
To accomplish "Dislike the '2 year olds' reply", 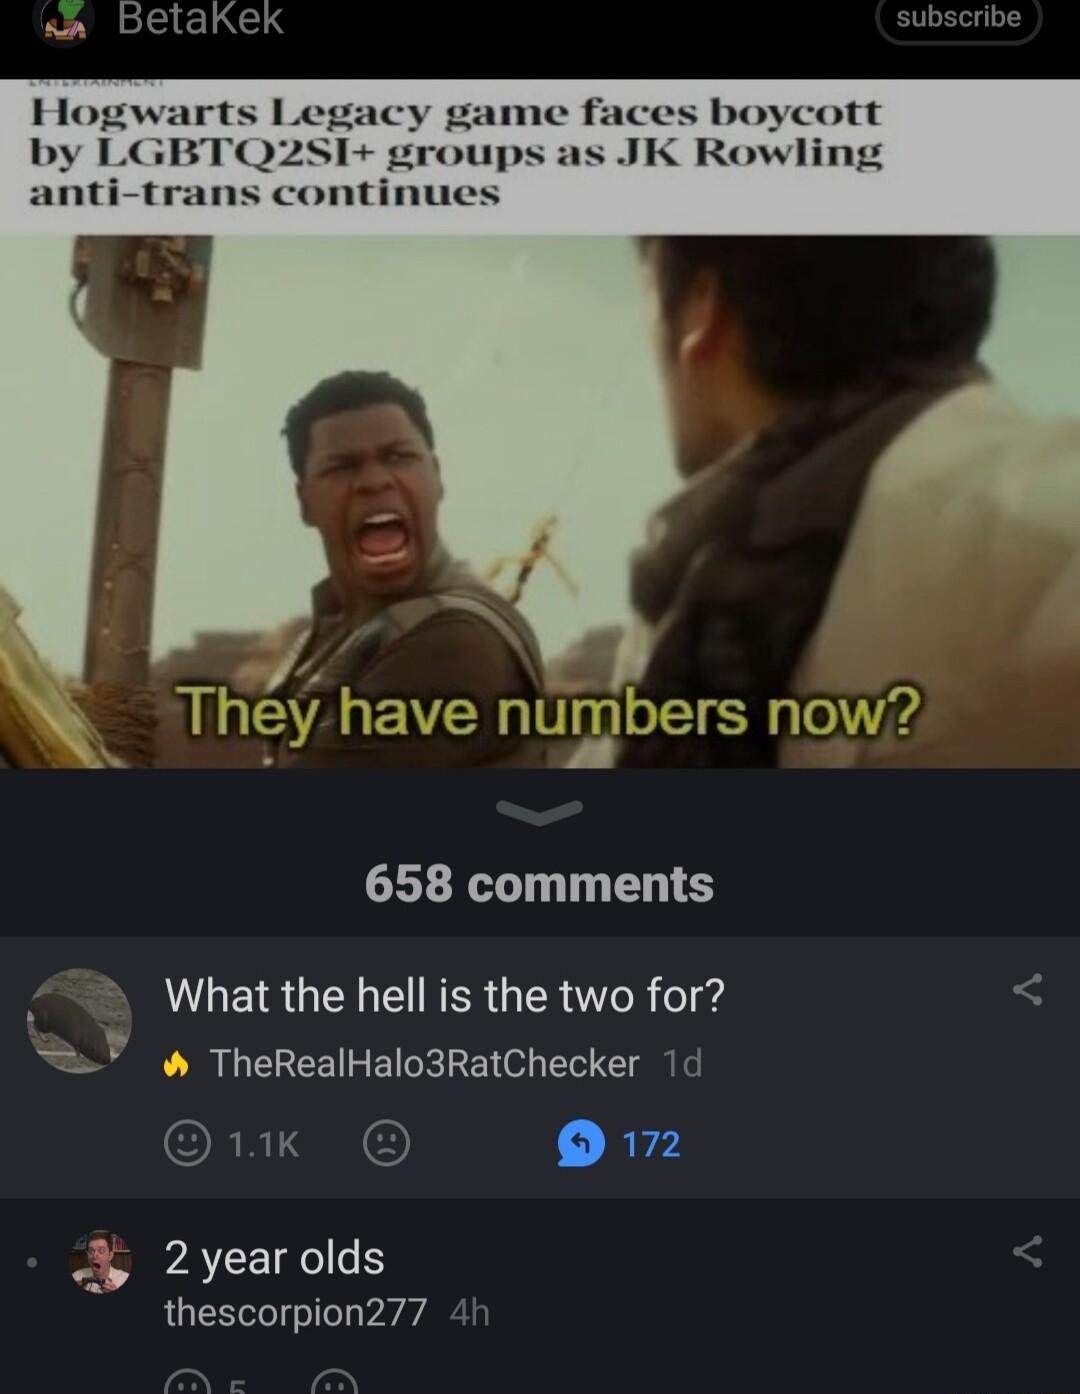I will click(334, 1384).
